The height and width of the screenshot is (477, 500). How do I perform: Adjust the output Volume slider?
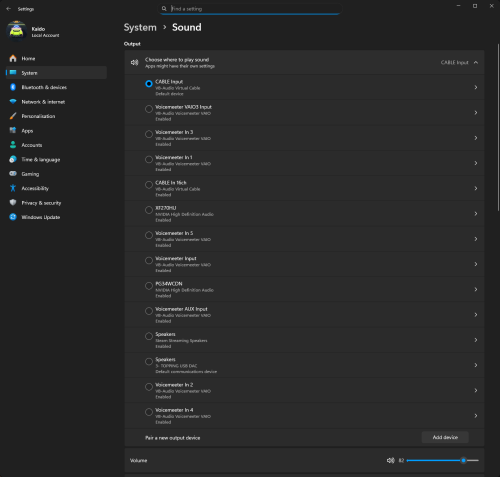(x=443, y=460)
